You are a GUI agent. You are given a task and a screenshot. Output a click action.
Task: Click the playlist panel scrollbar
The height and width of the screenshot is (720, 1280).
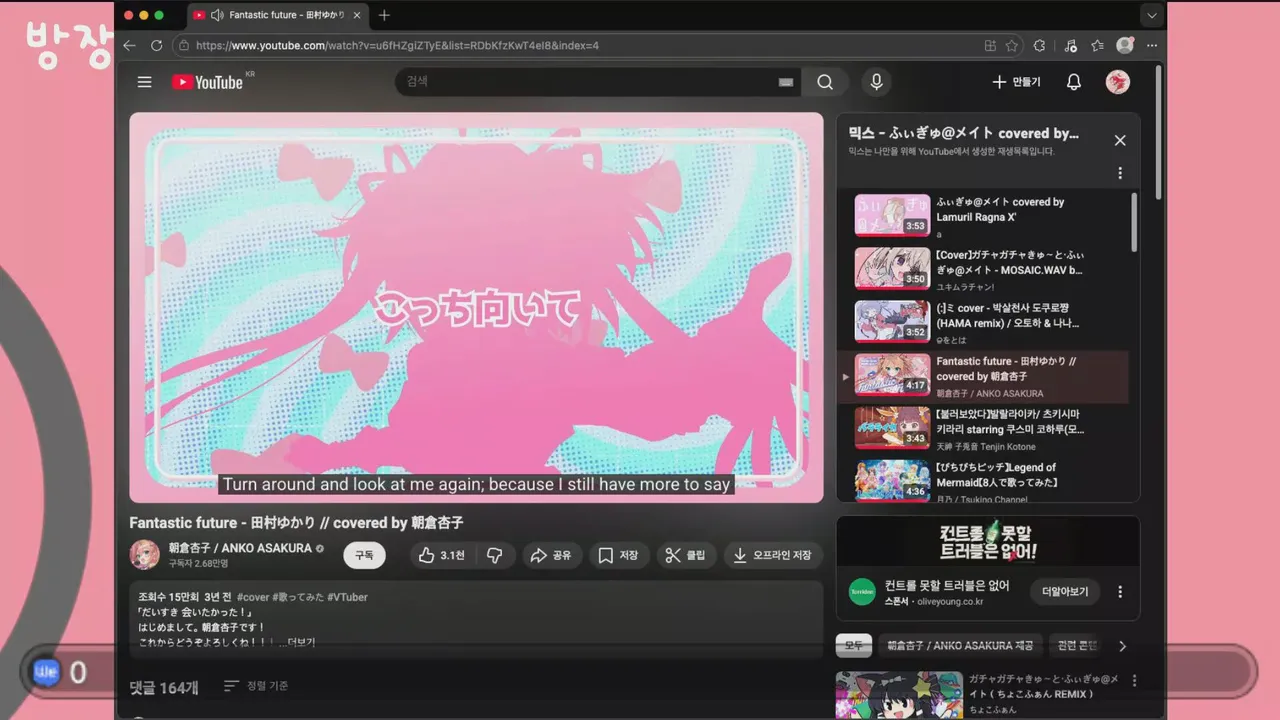(x=1134, y=222)
